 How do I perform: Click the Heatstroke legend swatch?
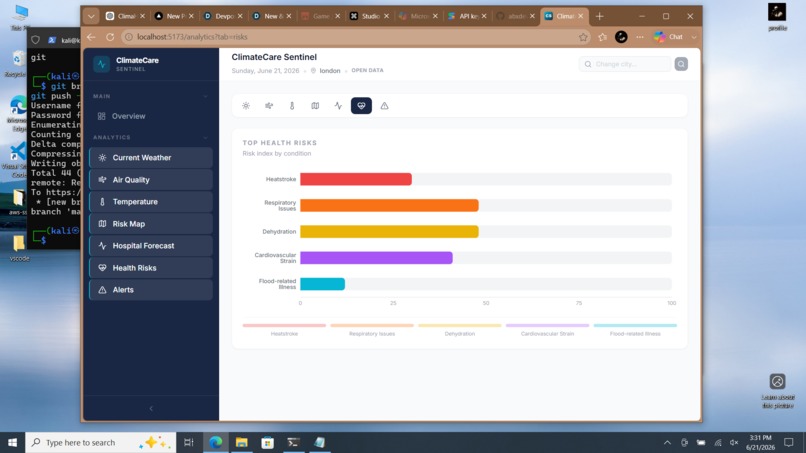click(x=284, y=325)
